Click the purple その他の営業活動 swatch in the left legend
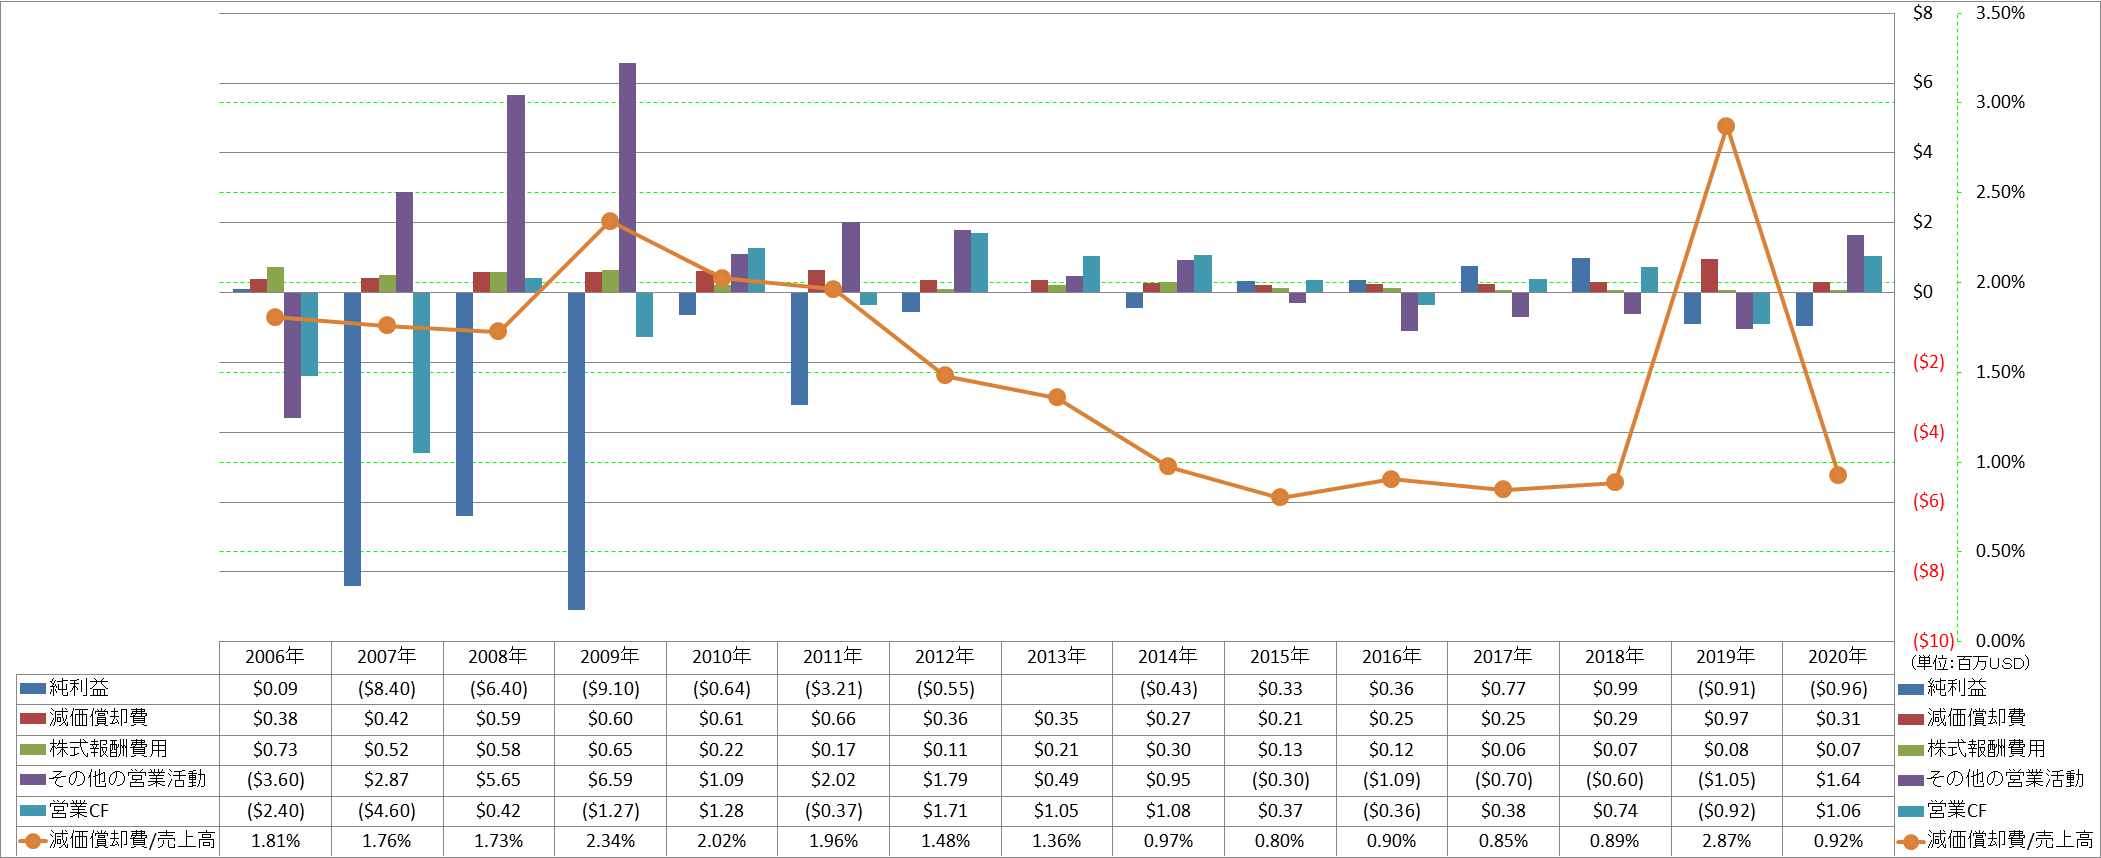This screenshot has height=858, width=2101. pyautogui.click(x=33, y=779)
